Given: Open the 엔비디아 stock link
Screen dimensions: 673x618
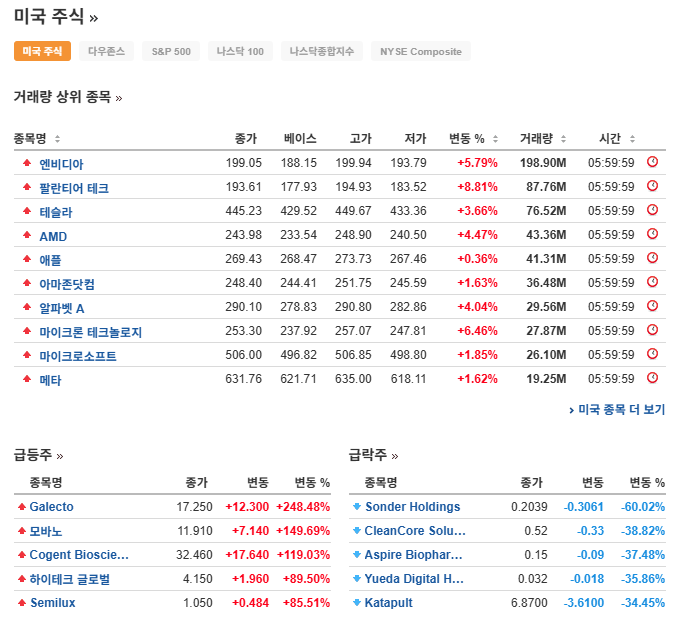Looking at the screenshot, I should [61, 164].
